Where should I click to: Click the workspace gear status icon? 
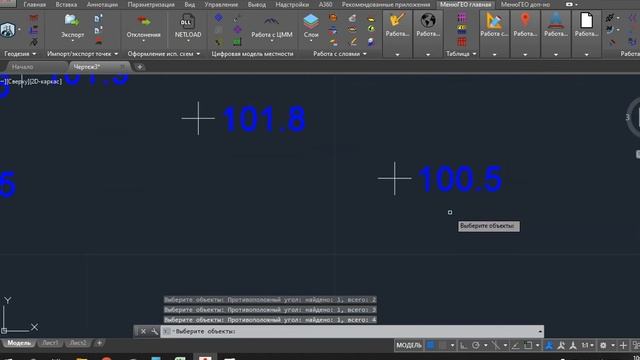click(x=603, y=345)
